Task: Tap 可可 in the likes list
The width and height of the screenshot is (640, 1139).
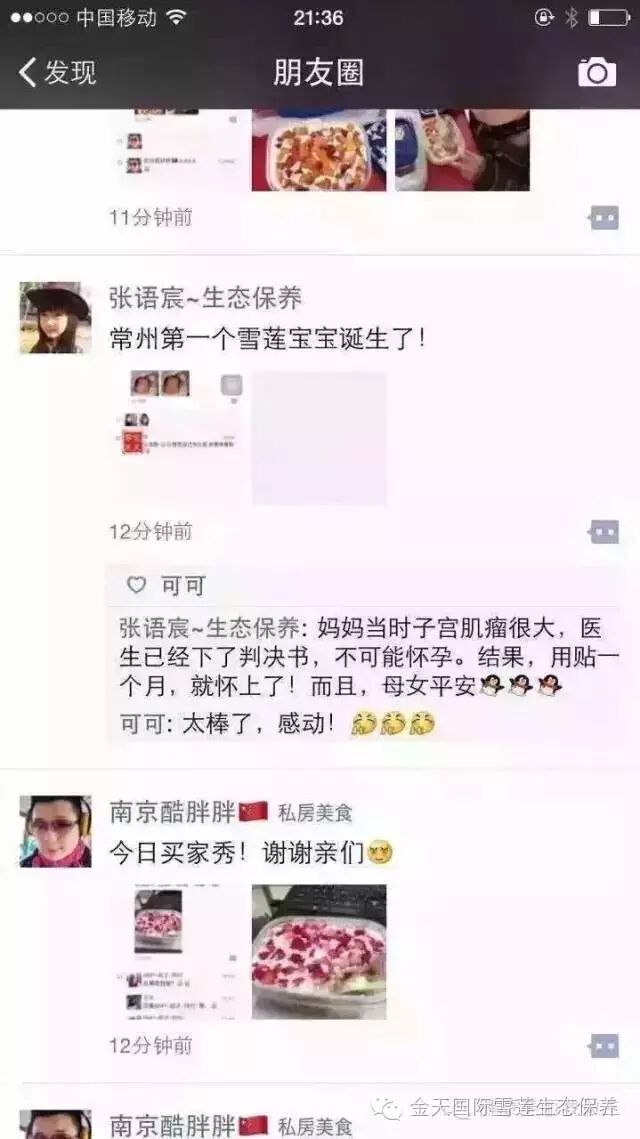Action: (182, 585)
